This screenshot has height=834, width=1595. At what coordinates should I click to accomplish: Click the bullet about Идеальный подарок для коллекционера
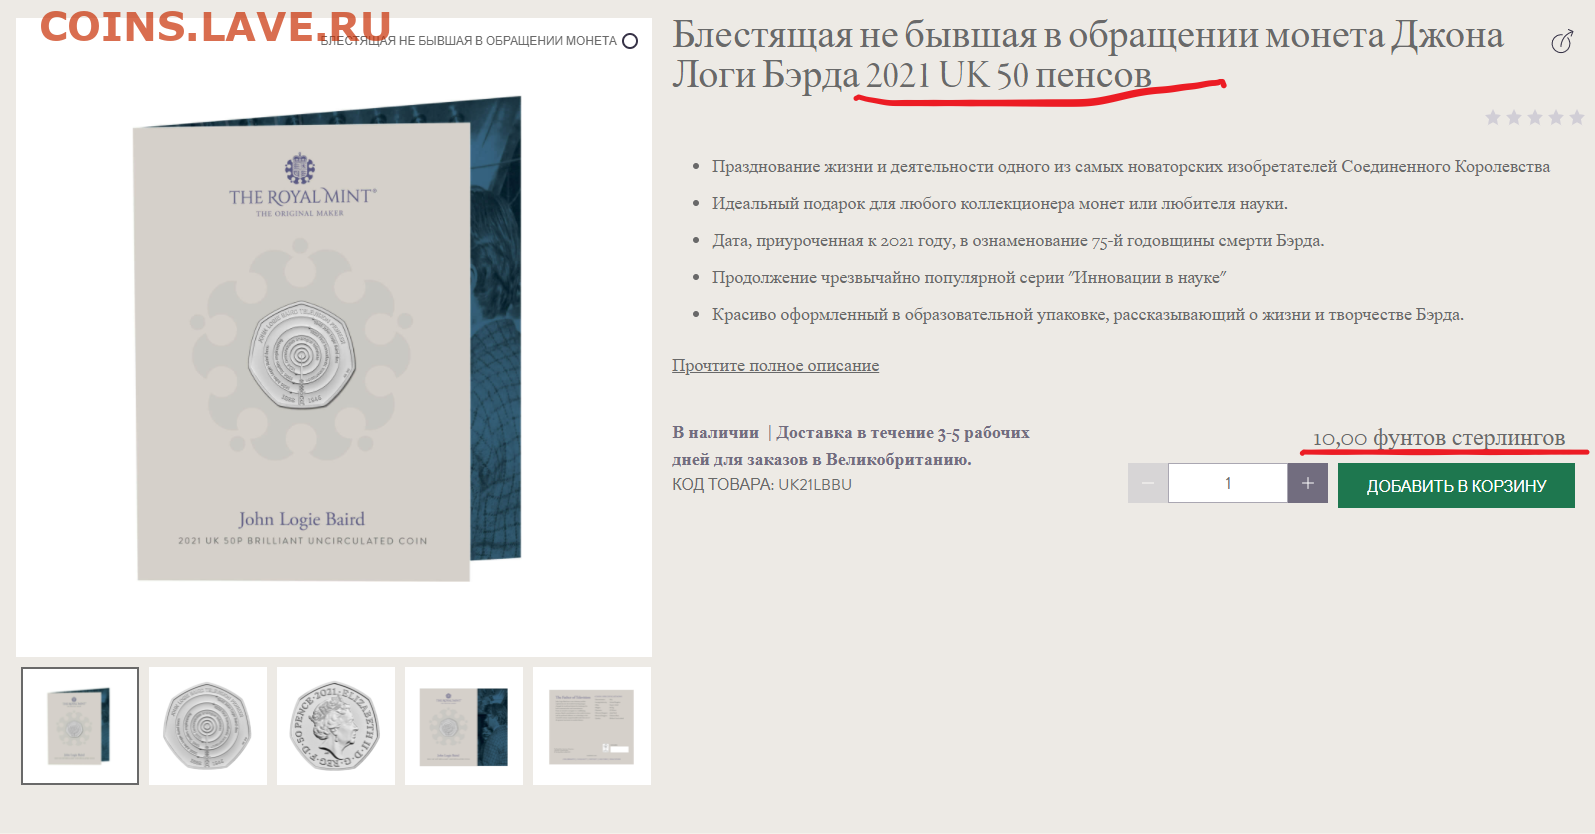(x=1000, y=203)
